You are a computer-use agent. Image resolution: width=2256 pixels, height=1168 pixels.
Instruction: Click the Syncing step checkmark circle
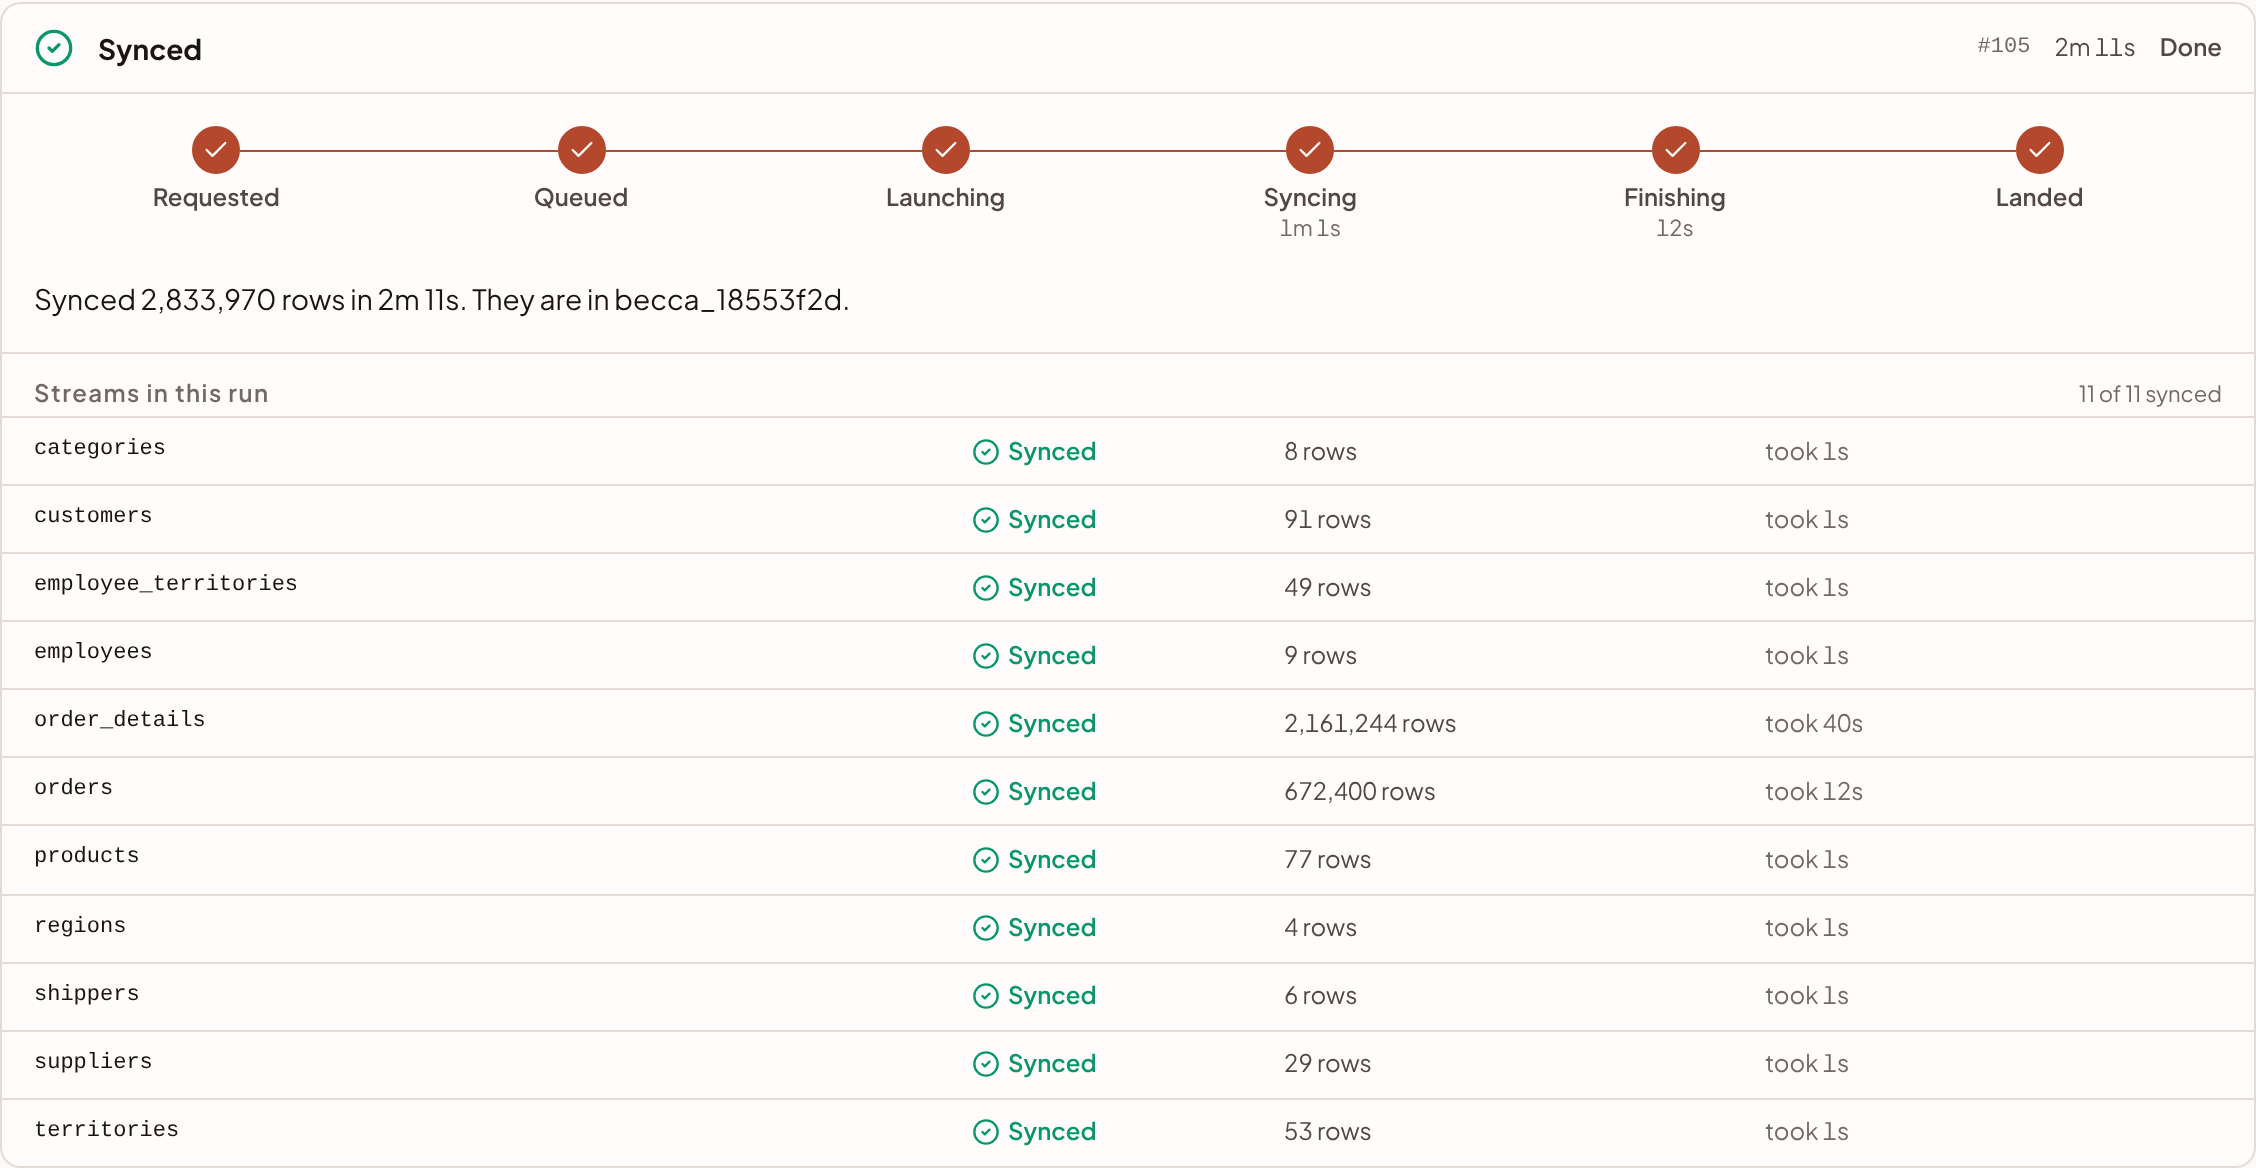pos(1310,150)
